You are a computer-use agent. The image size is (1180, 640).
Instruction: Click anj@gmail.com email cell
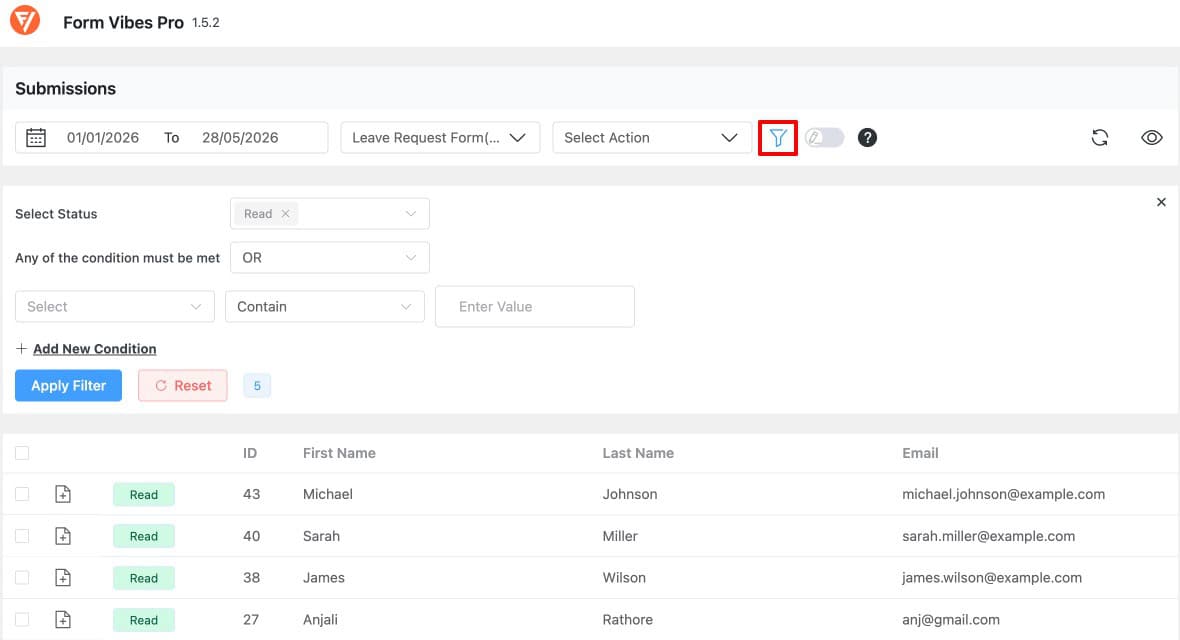click(950, 620)
